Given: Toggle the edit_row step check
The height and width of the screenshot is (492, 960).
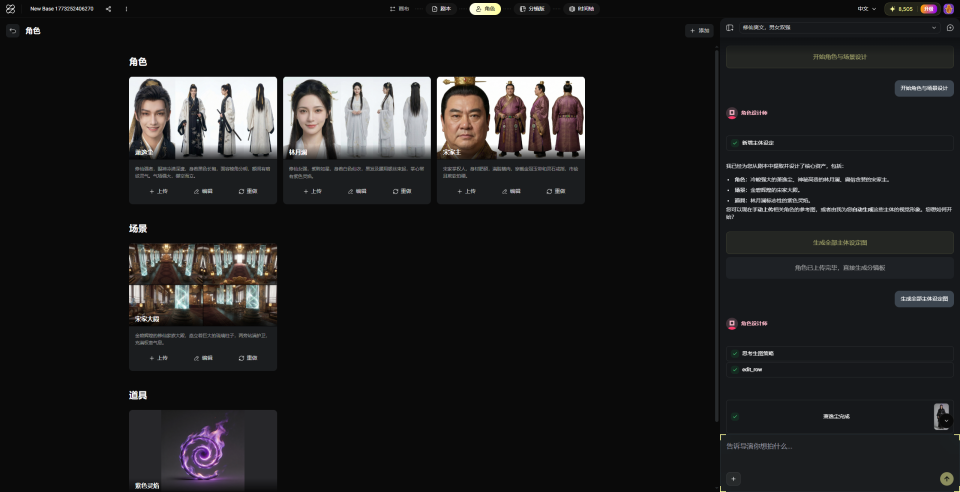Looking at the screenshot, I should pos(735,369).
